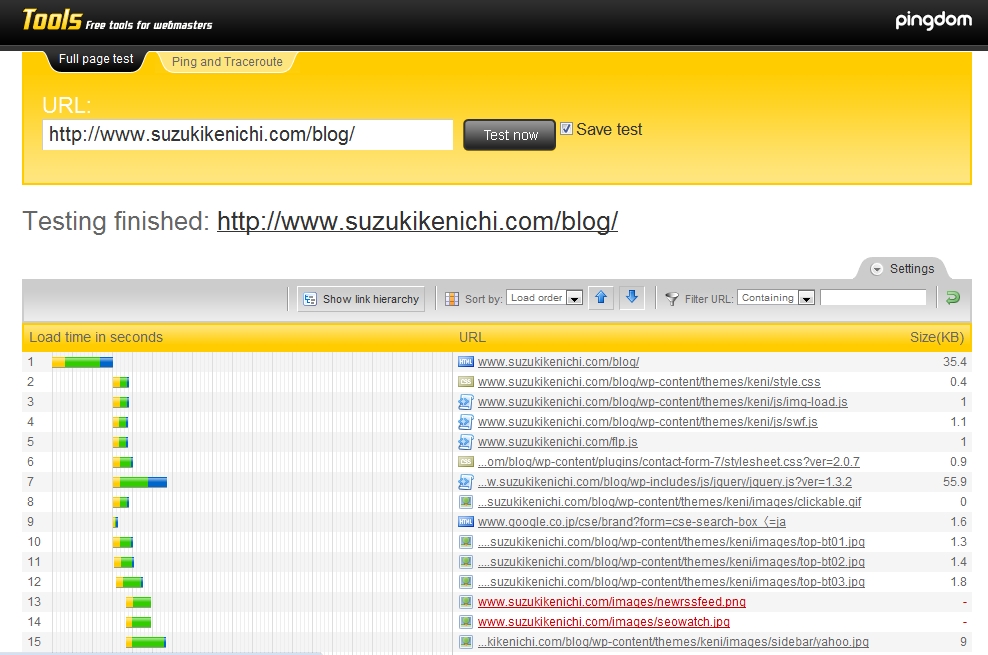Click script icon beside flp.js
This screenshot has width=988, height=655.
[x=466, y=441]
